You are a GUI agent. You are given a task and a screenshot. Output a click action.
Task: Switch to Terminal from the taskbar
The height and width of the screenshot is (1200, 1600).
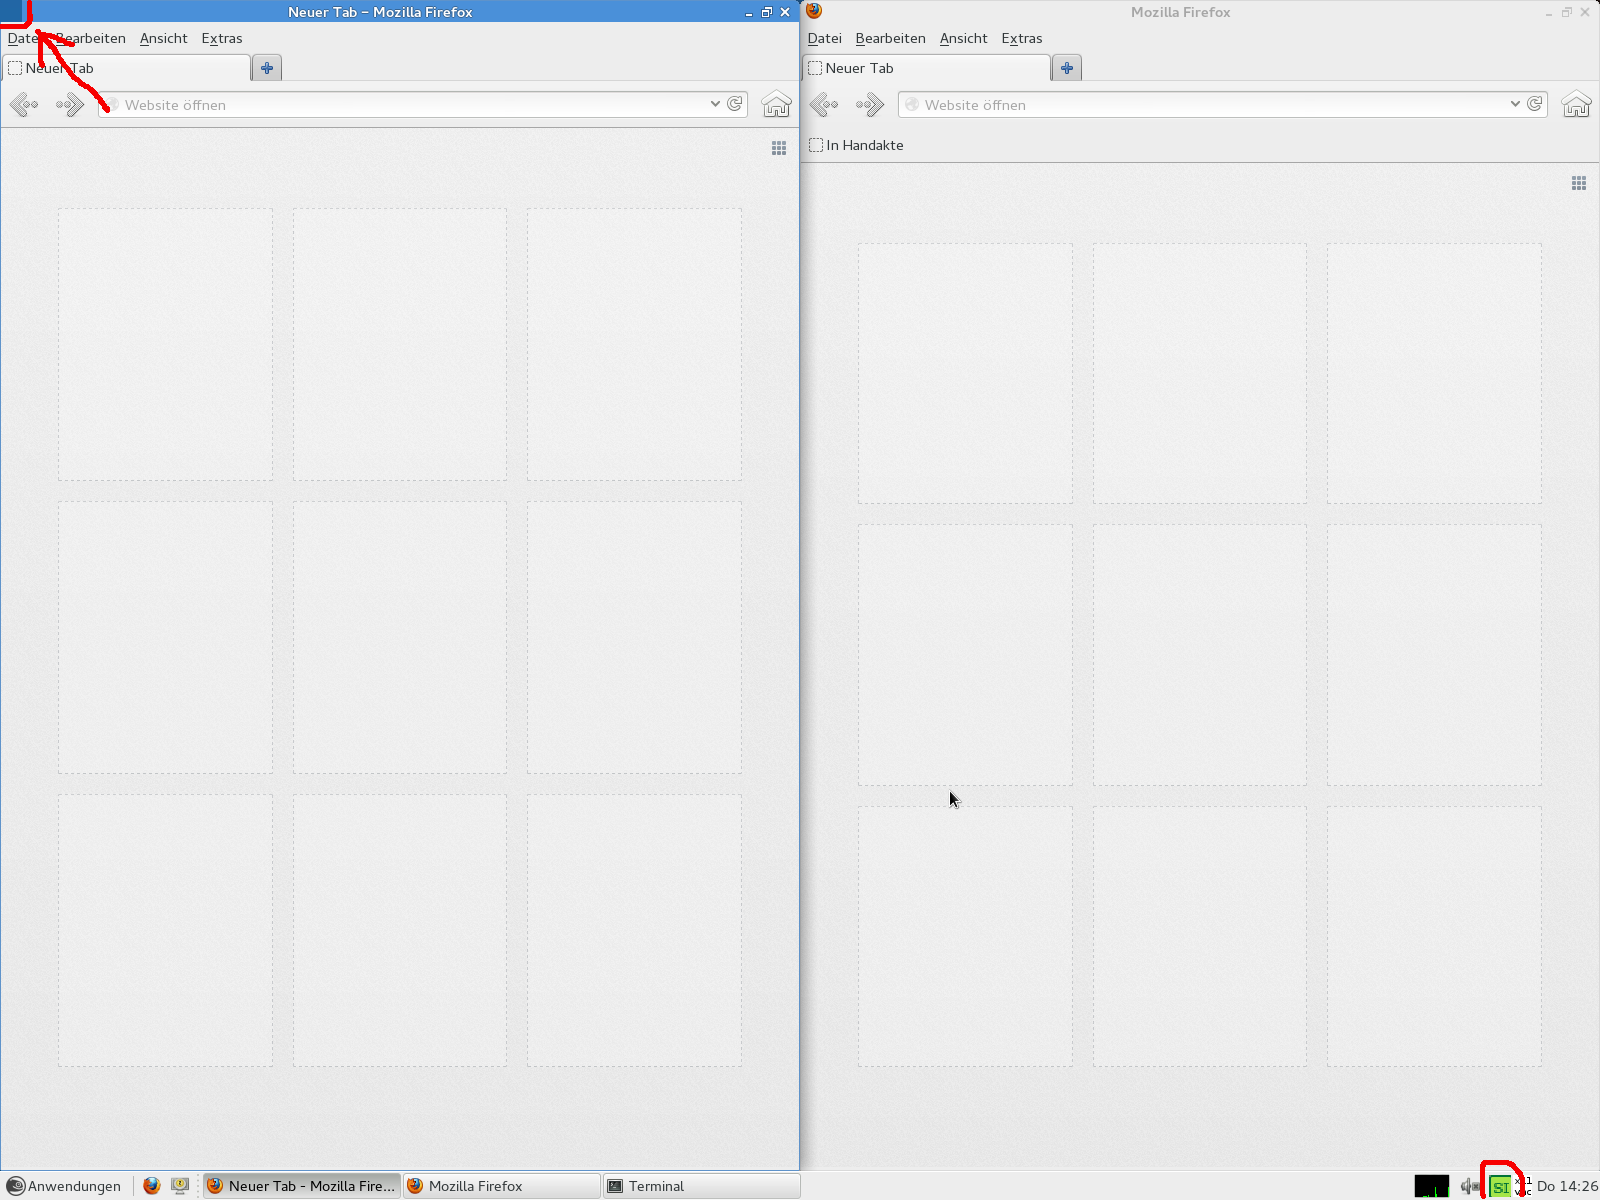point(700,1186)
